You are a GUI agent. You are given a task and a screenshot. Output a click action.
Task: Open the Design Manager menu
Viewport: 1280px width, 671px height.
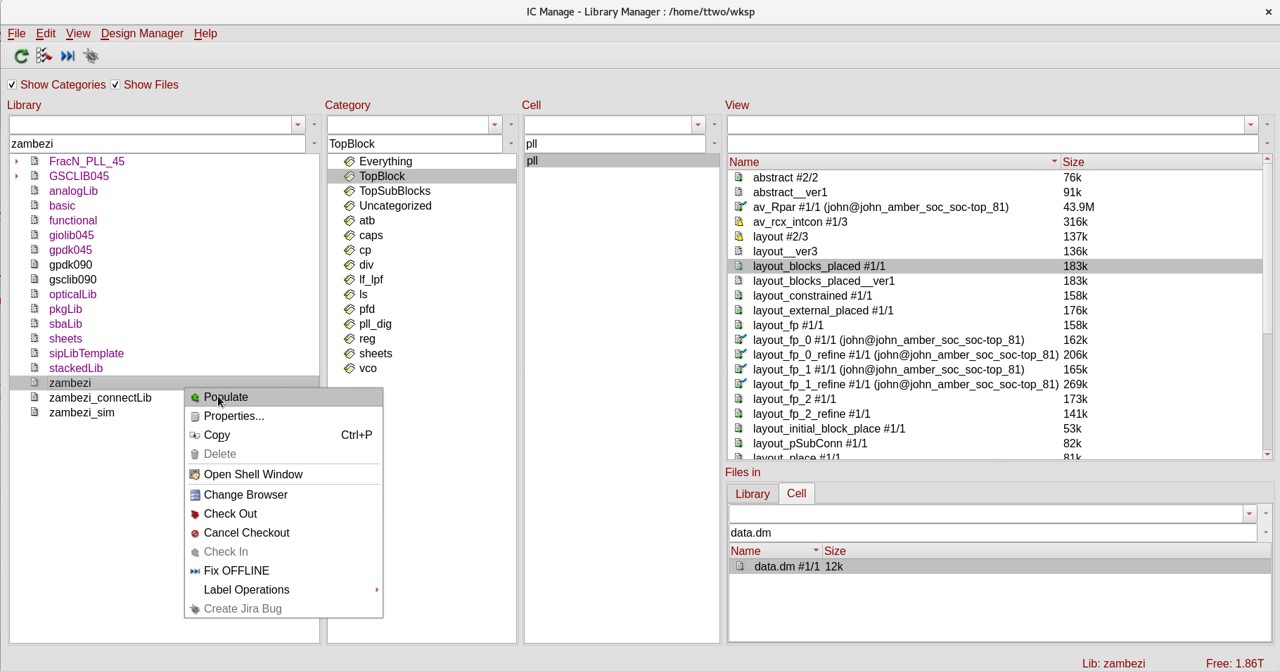142,33
